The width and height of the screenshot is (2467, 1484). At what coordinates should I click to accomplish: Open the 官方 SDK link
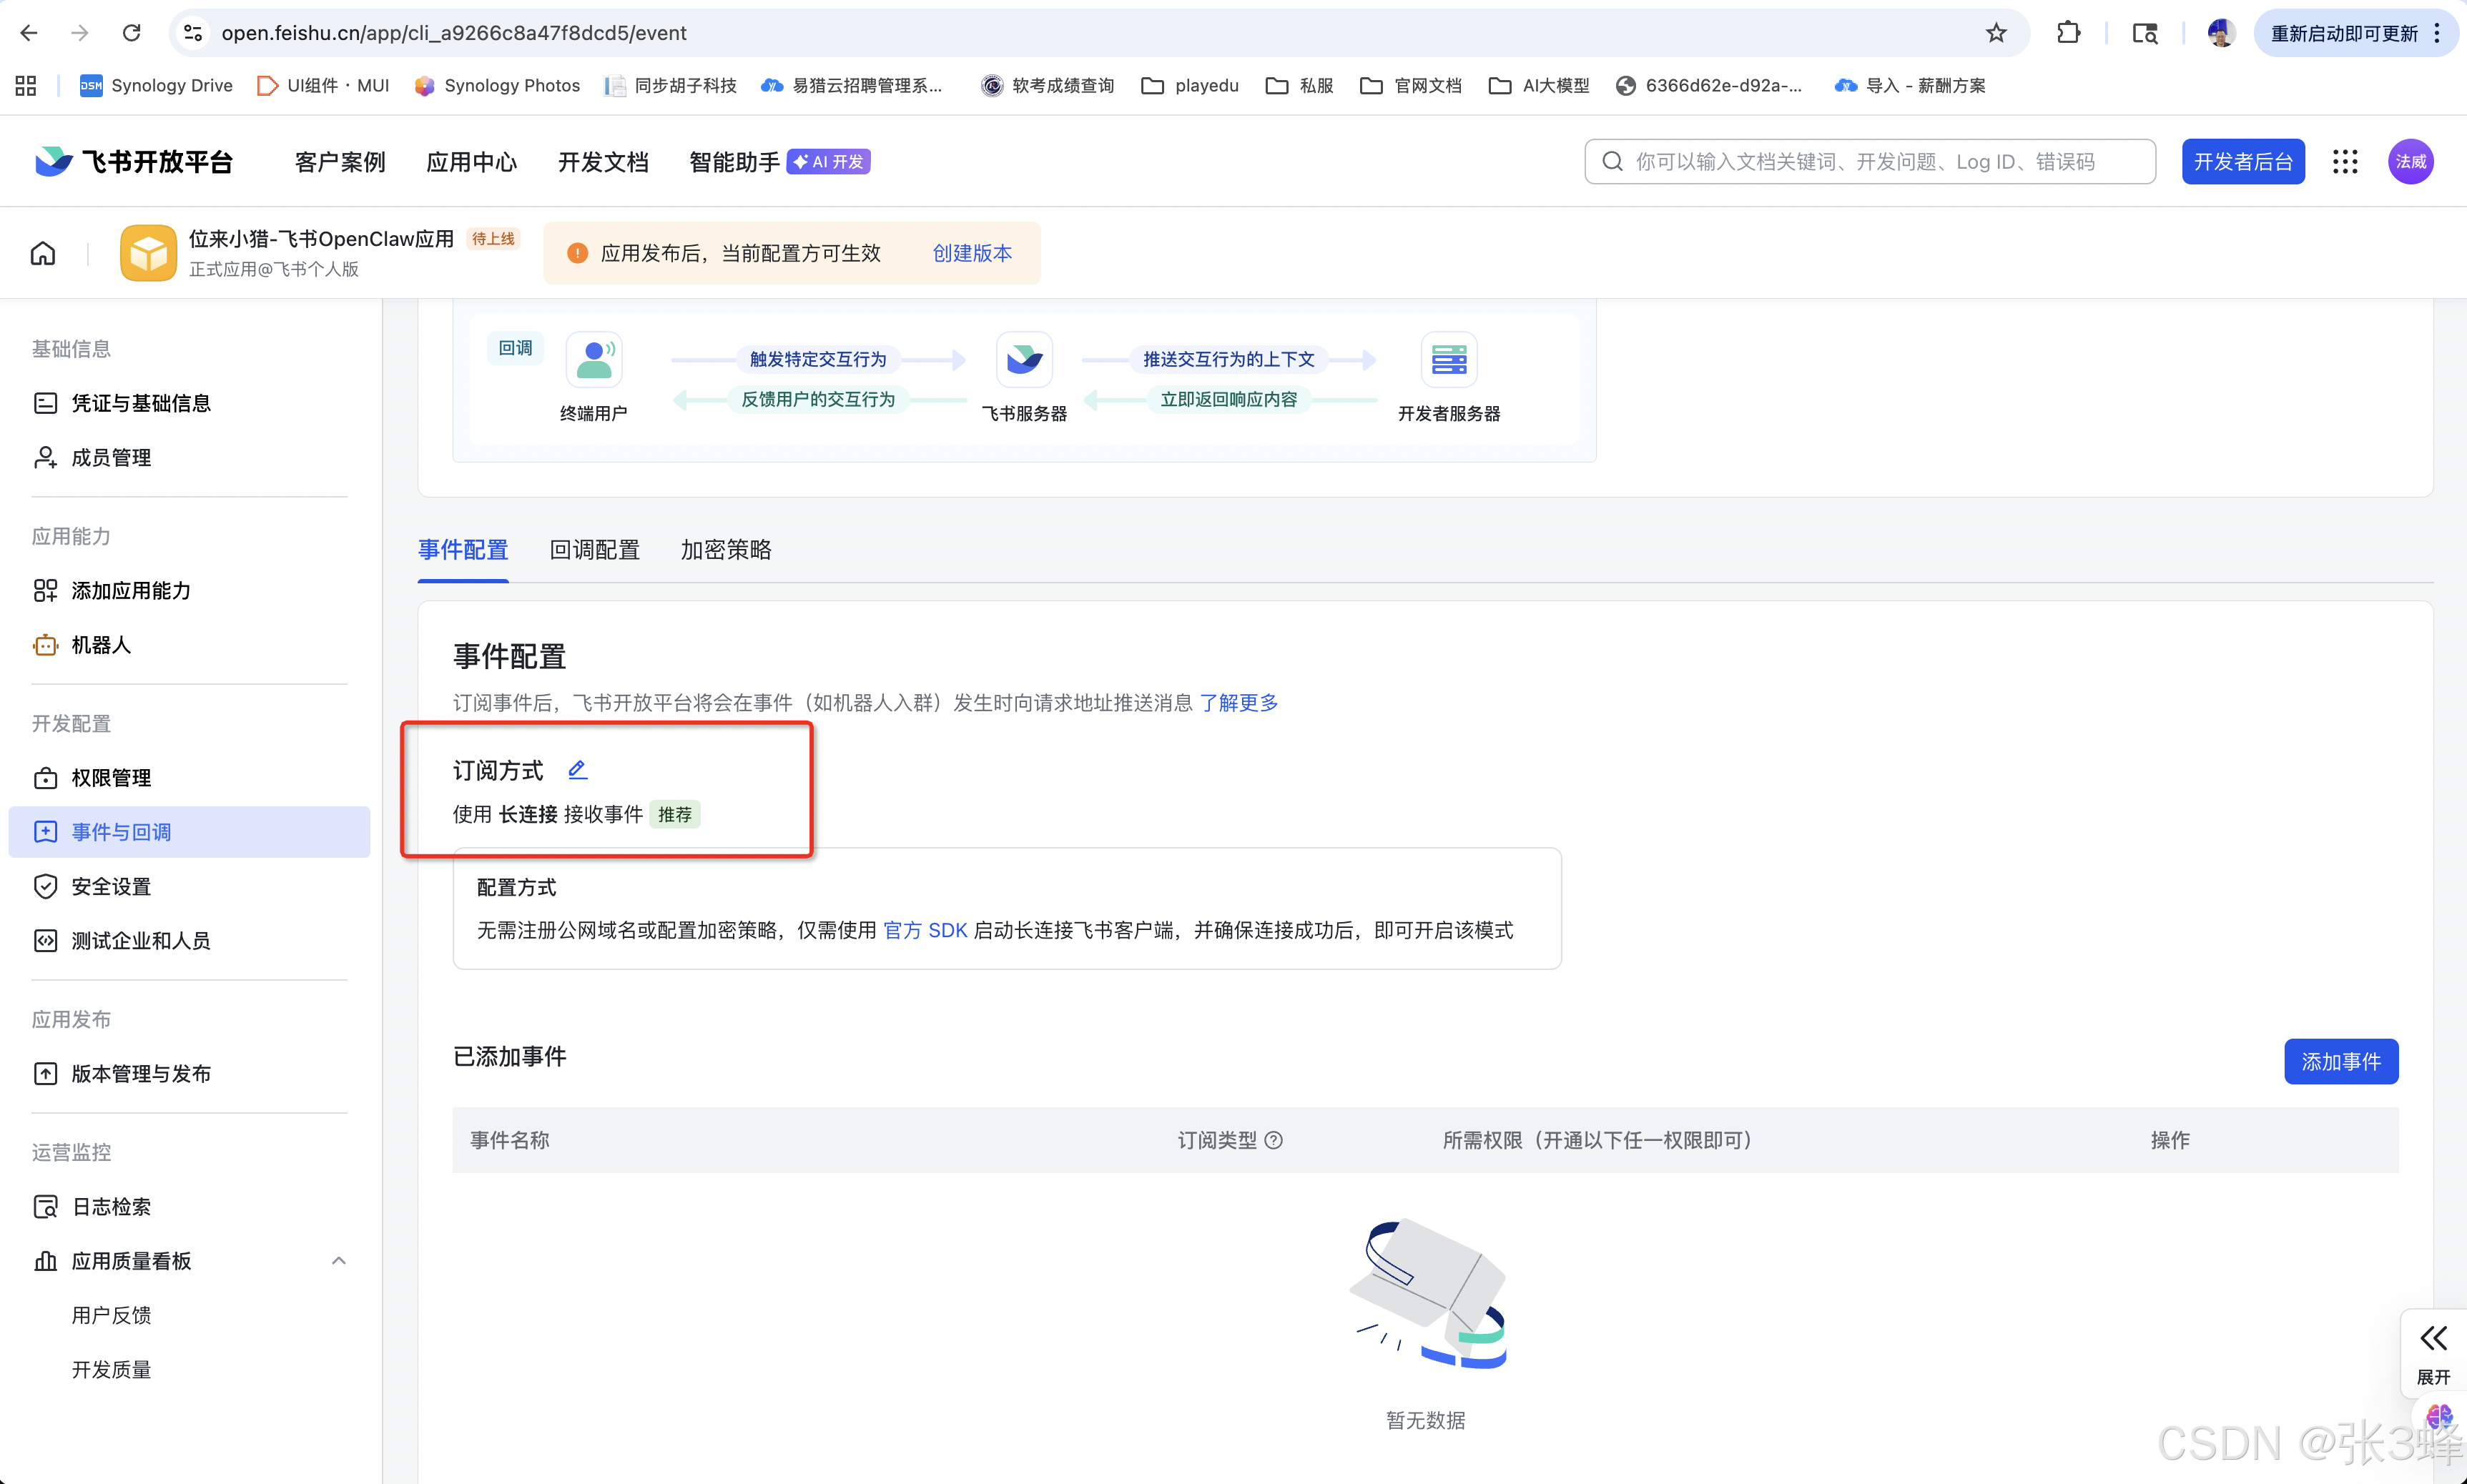(x=925, y=930)
